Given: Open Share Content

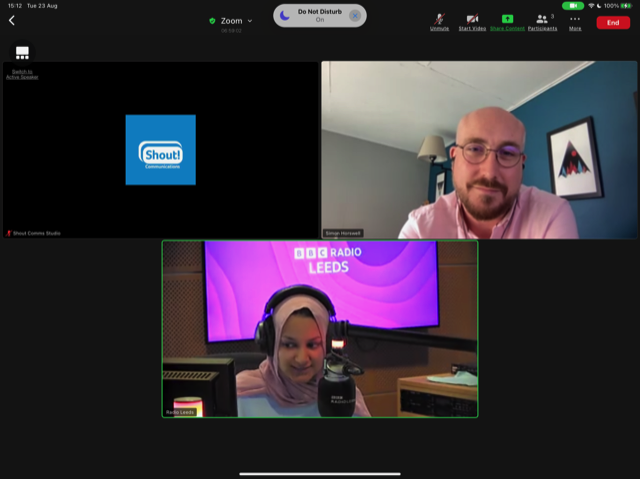Looking at the screenshot, I should click(507, 22).
